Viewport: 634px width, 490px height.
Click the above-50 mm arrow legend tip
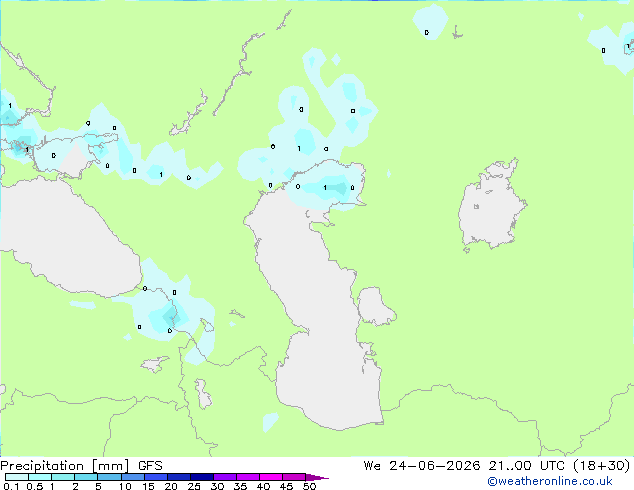click(317, 477)
